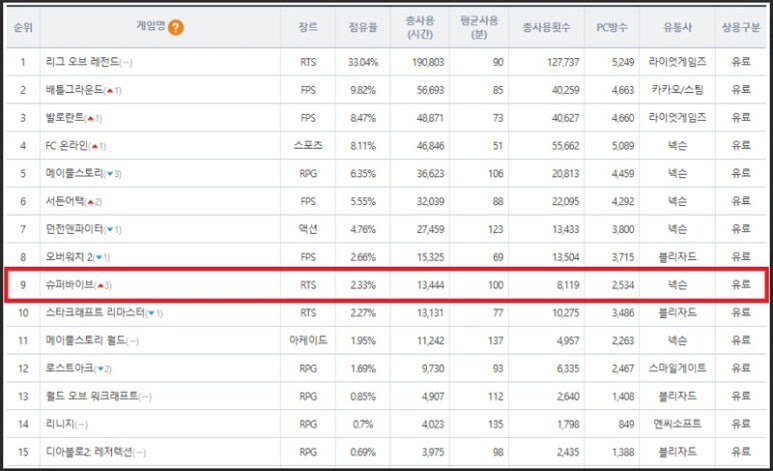Open the FC 온라인 game entry
Screen dimensions: 773x471
click(67, 145)
